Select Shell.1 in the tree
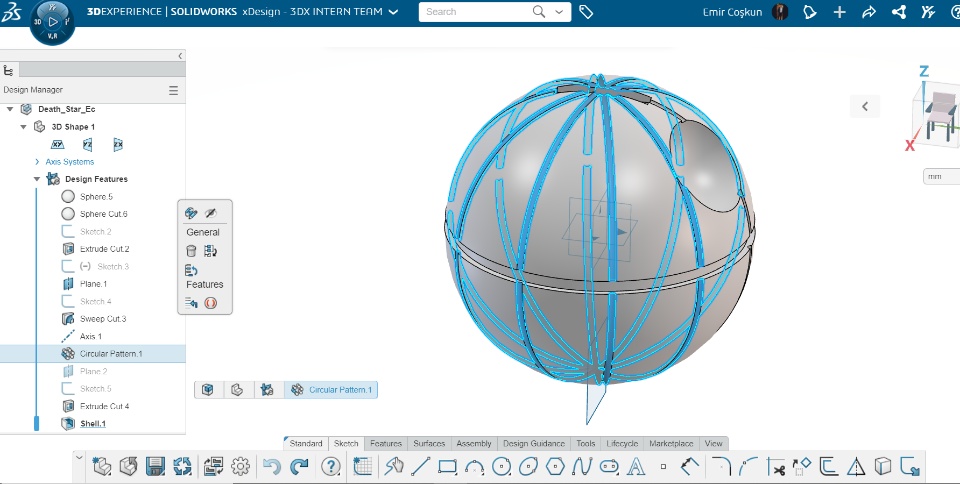 [93, 423]
